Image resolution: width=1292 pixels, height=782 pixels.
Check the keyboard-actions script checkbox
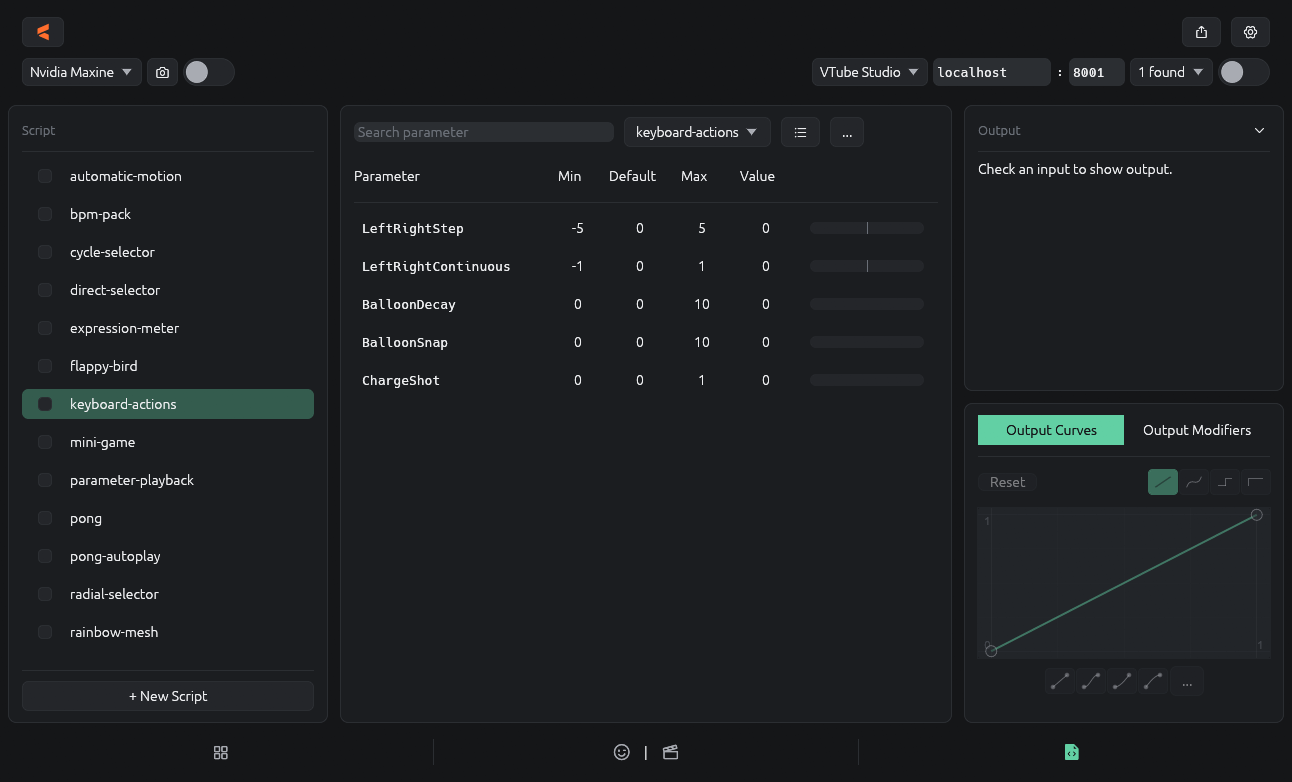[45, 404]
